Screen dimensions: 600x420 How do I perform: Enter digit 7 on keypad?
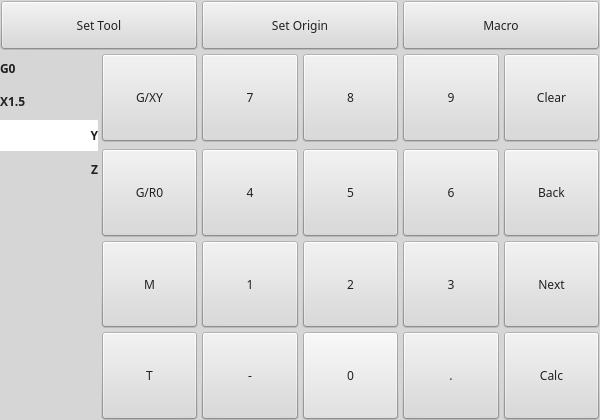pyautogui.click(x=250, y=97)
